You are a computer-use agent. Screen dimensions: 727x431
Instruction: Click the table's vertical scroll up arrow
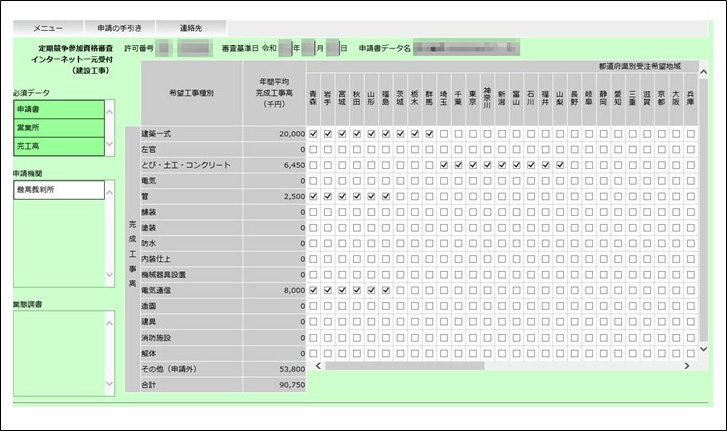coord(703,72)
